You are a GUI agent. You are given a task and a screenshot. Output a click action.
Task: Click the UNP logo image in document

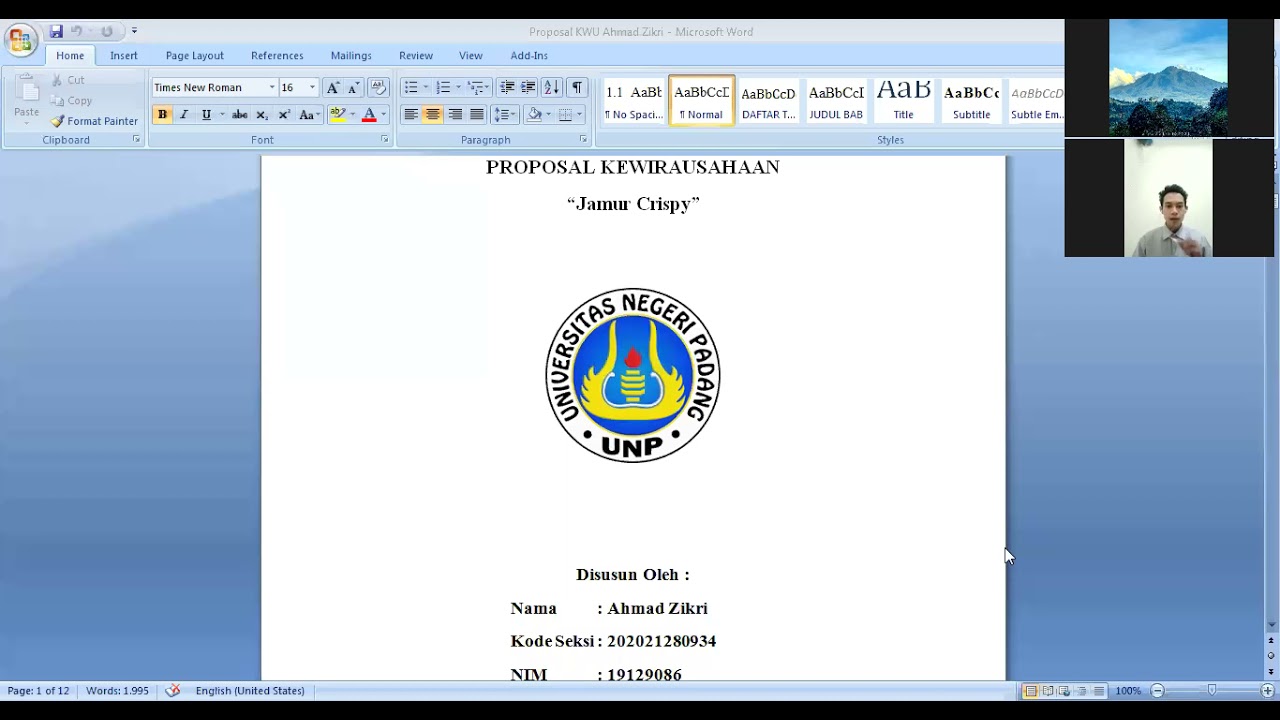(x=633, y=375)
